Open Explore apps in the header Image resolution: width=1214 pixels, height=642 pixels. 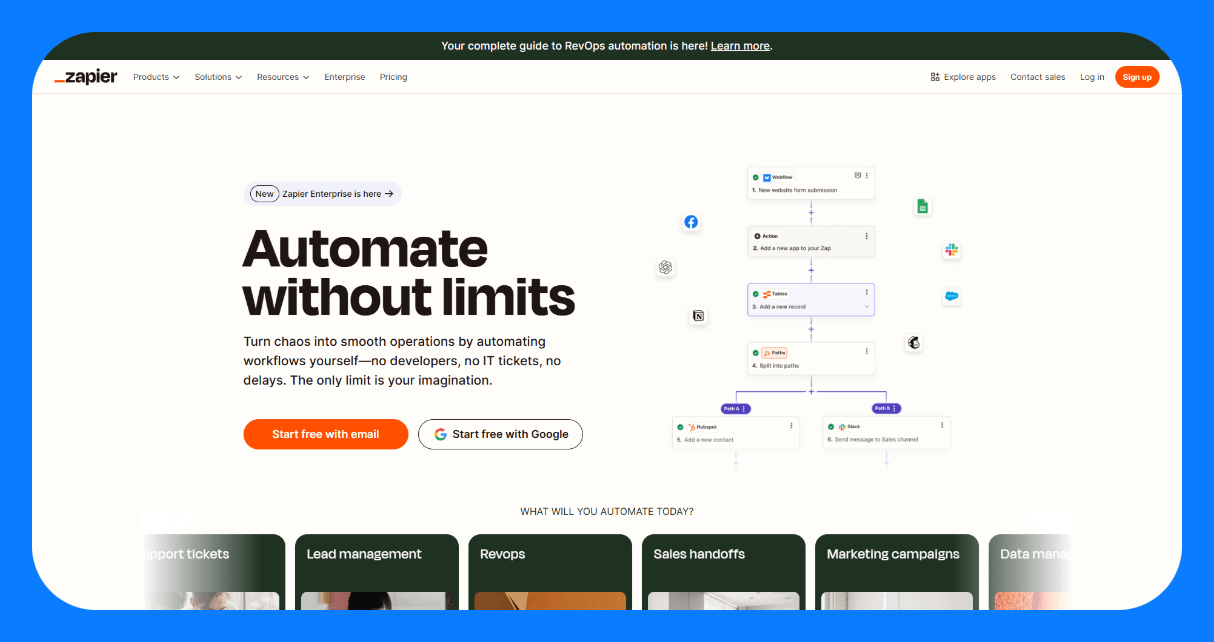[963, 77]
